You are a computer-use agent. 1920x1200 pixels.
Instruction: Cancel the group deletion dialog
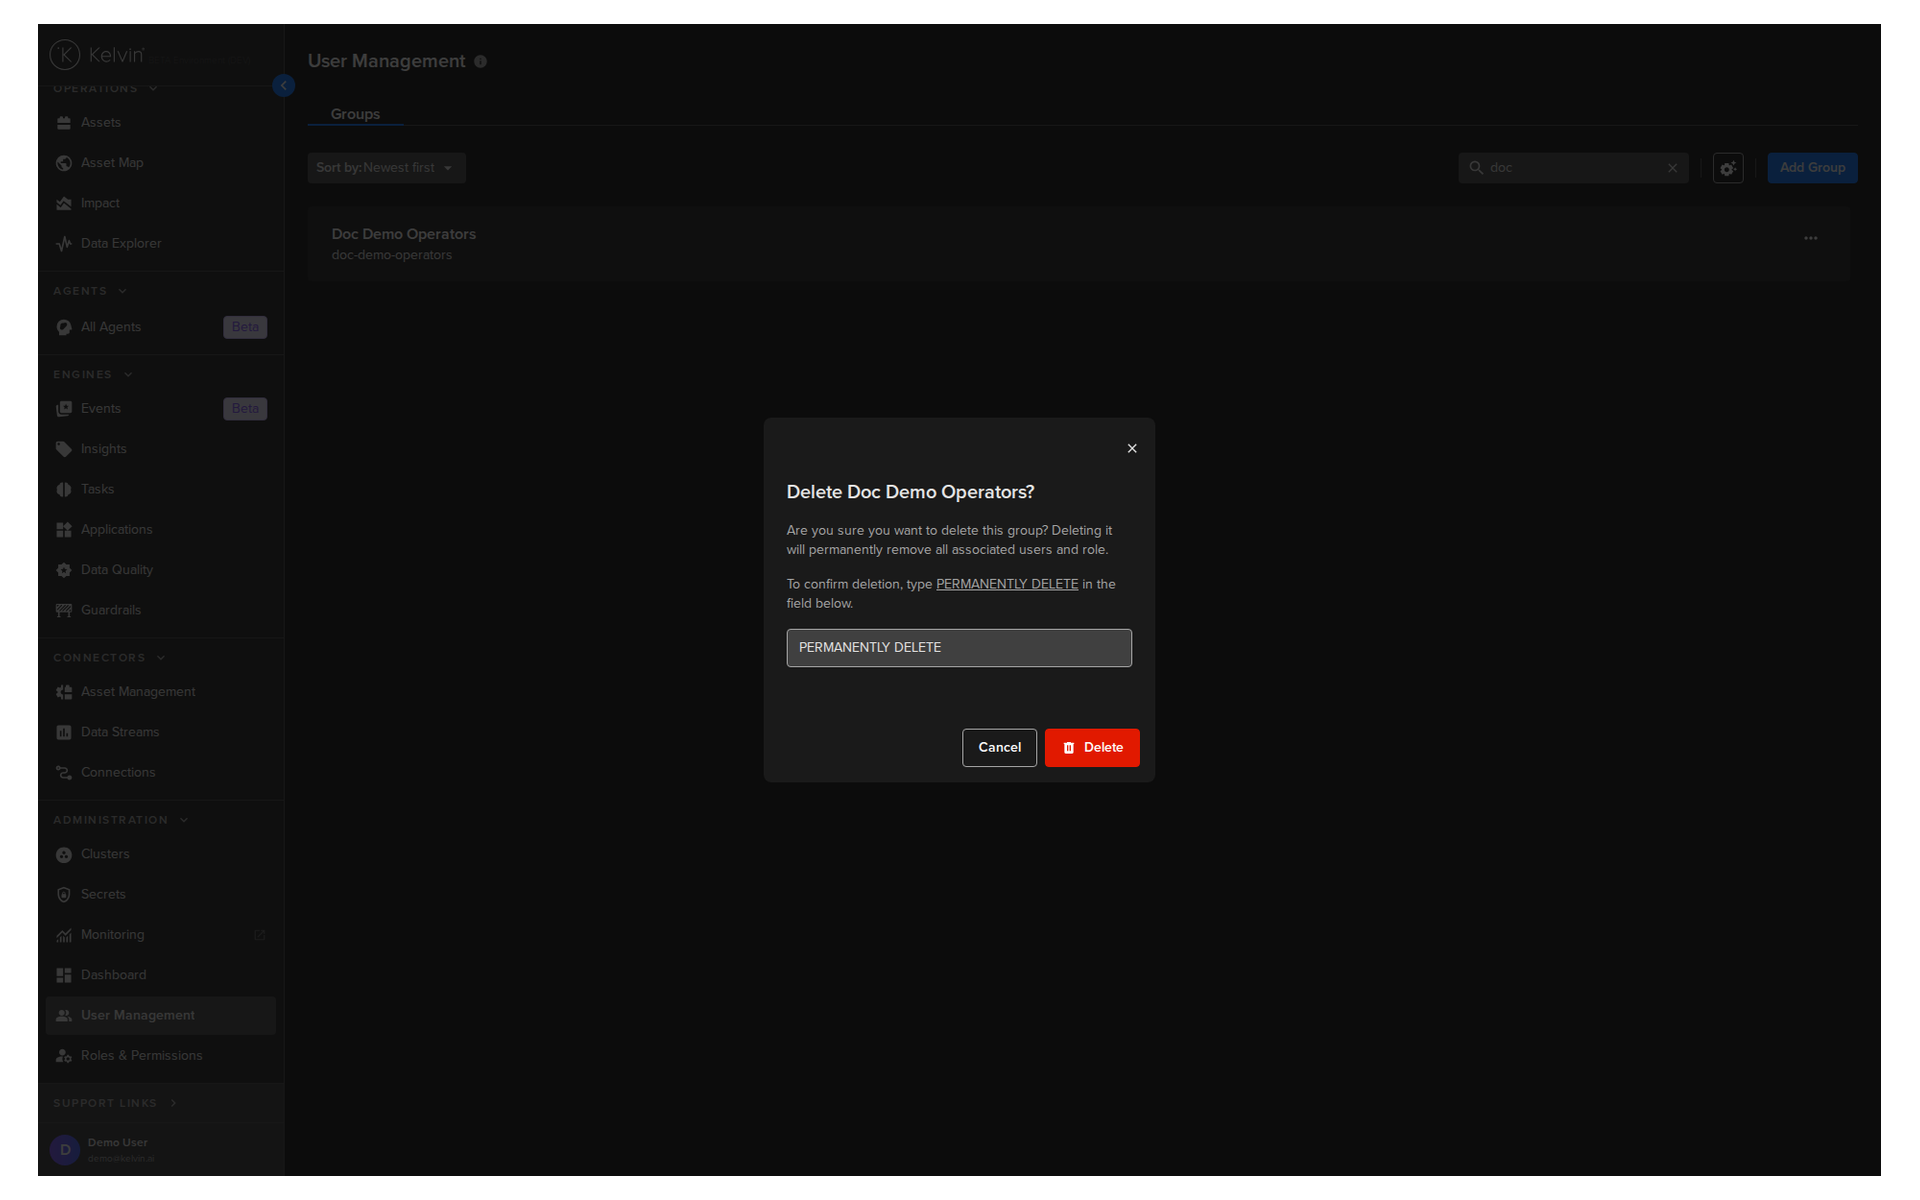[x=999, y=748]
